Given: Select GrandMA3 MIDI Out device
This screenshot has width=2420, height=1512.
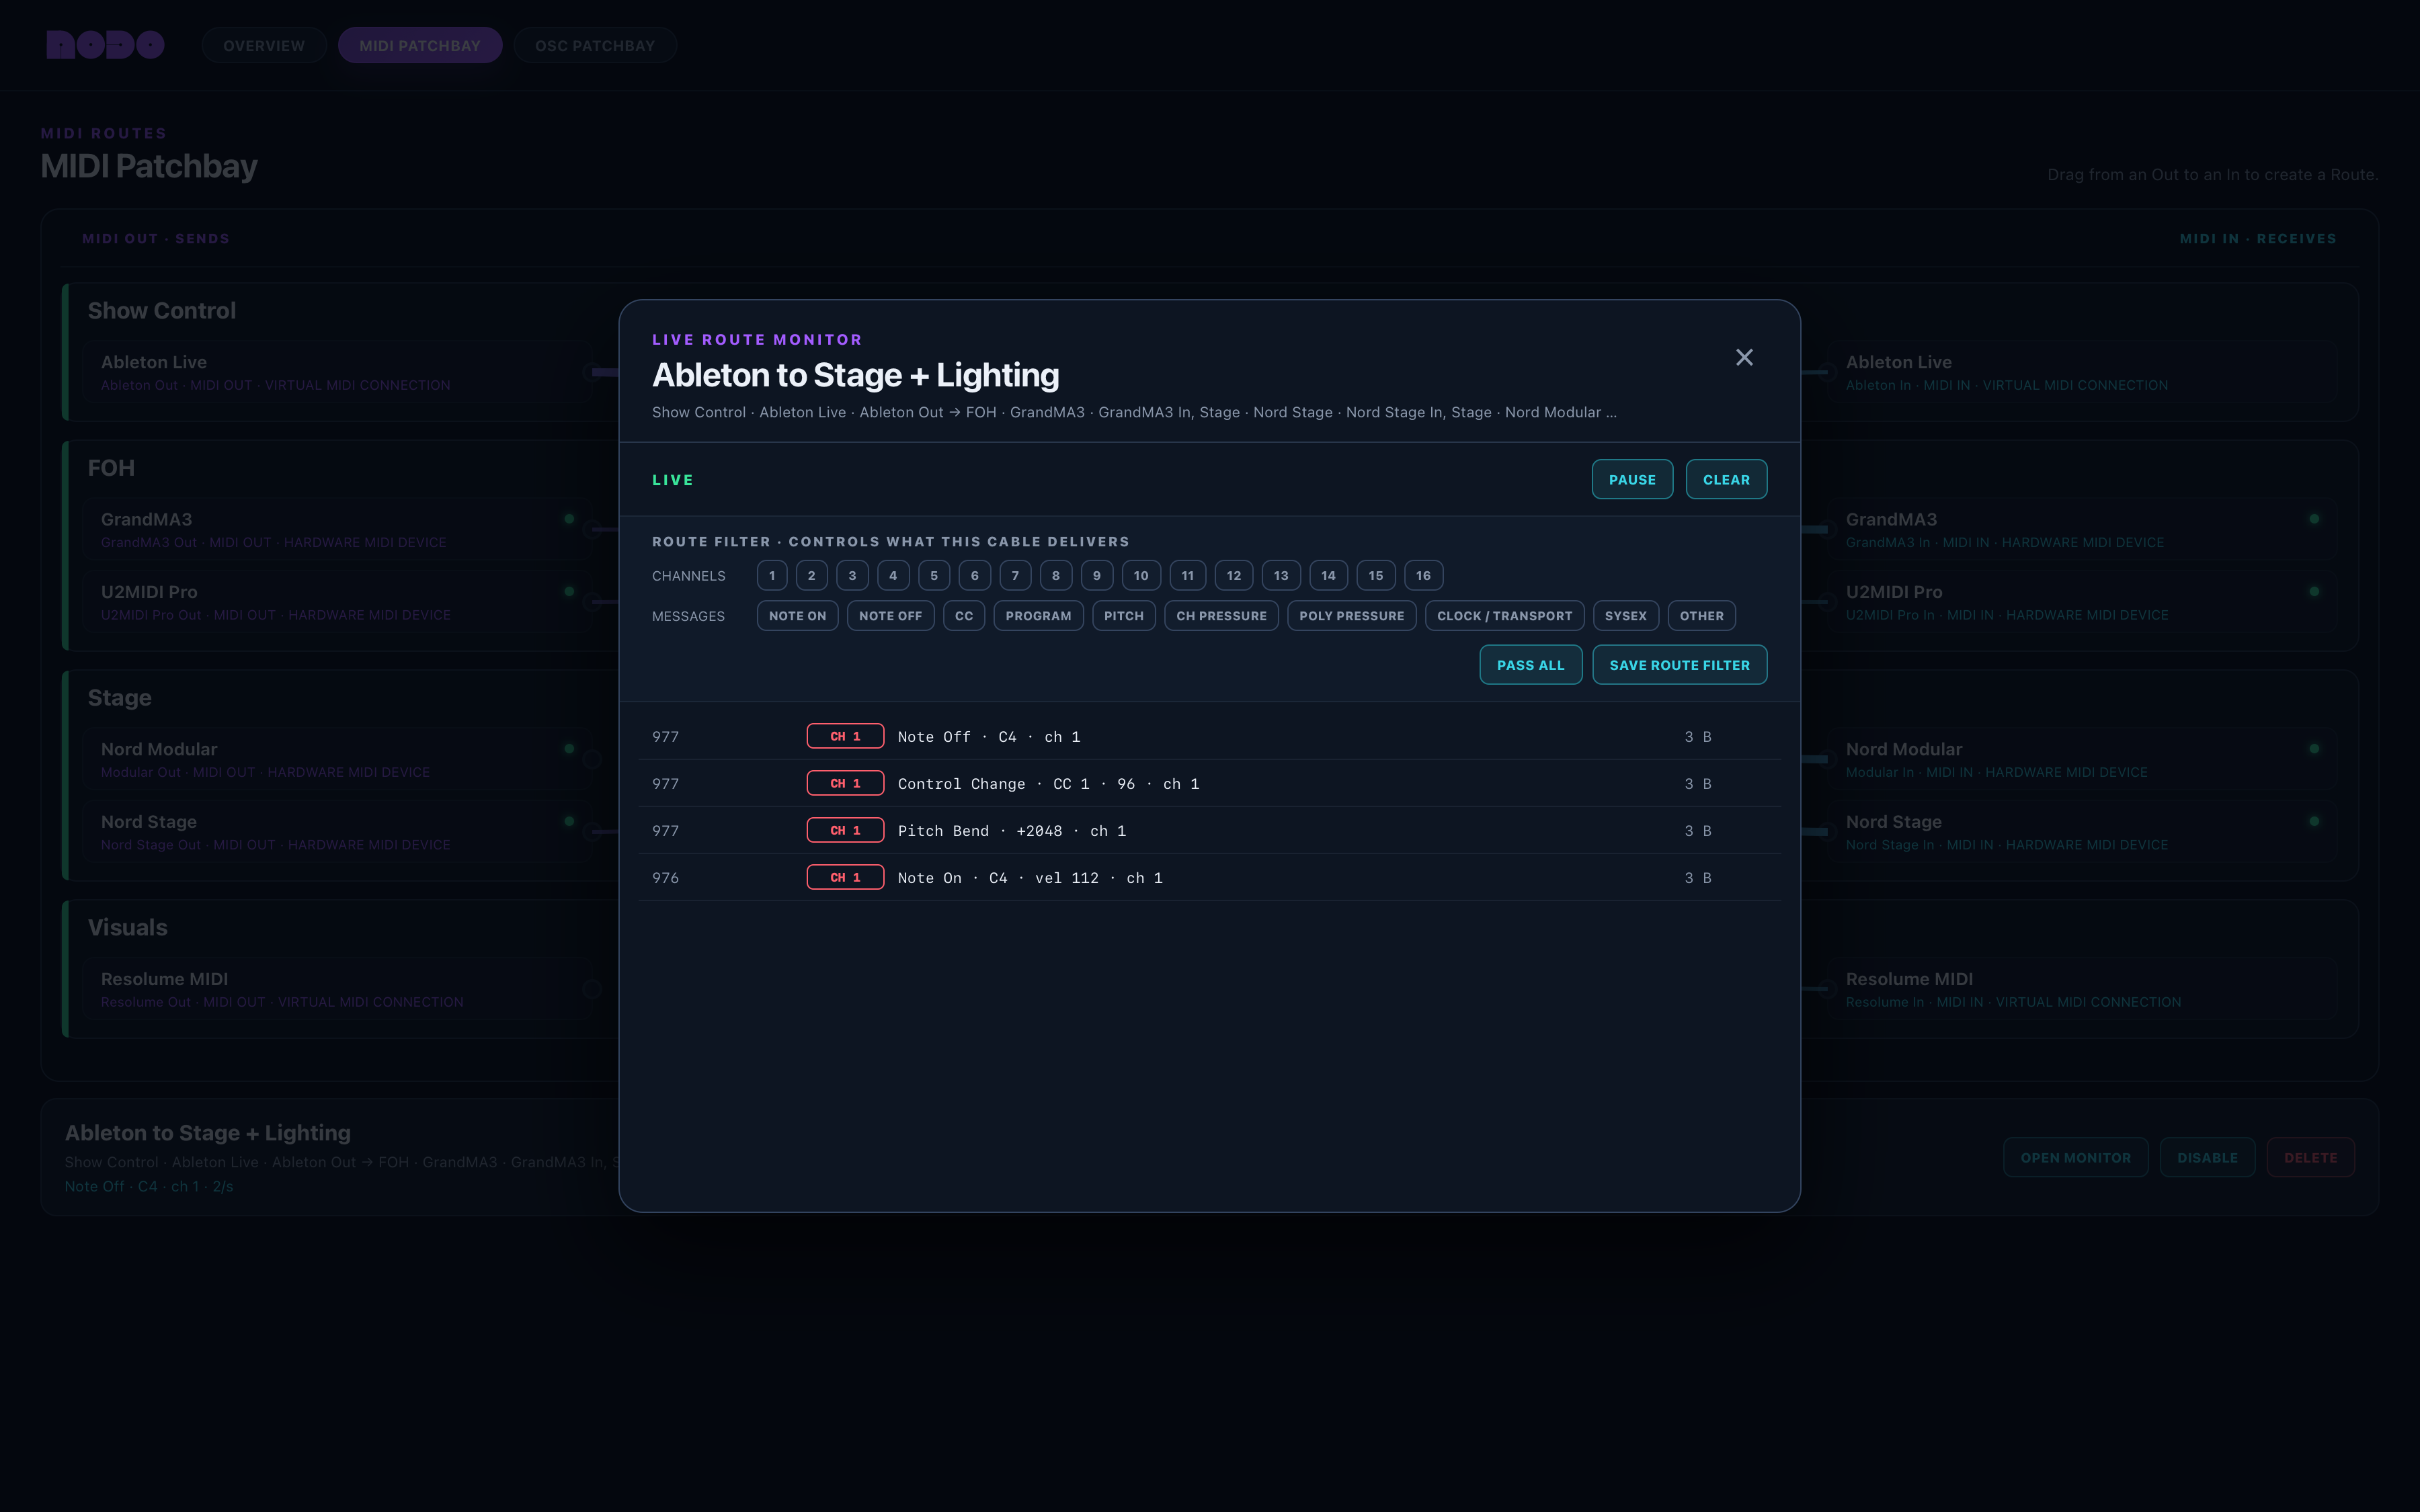Looking at the screenshot, I should (338, 530).
